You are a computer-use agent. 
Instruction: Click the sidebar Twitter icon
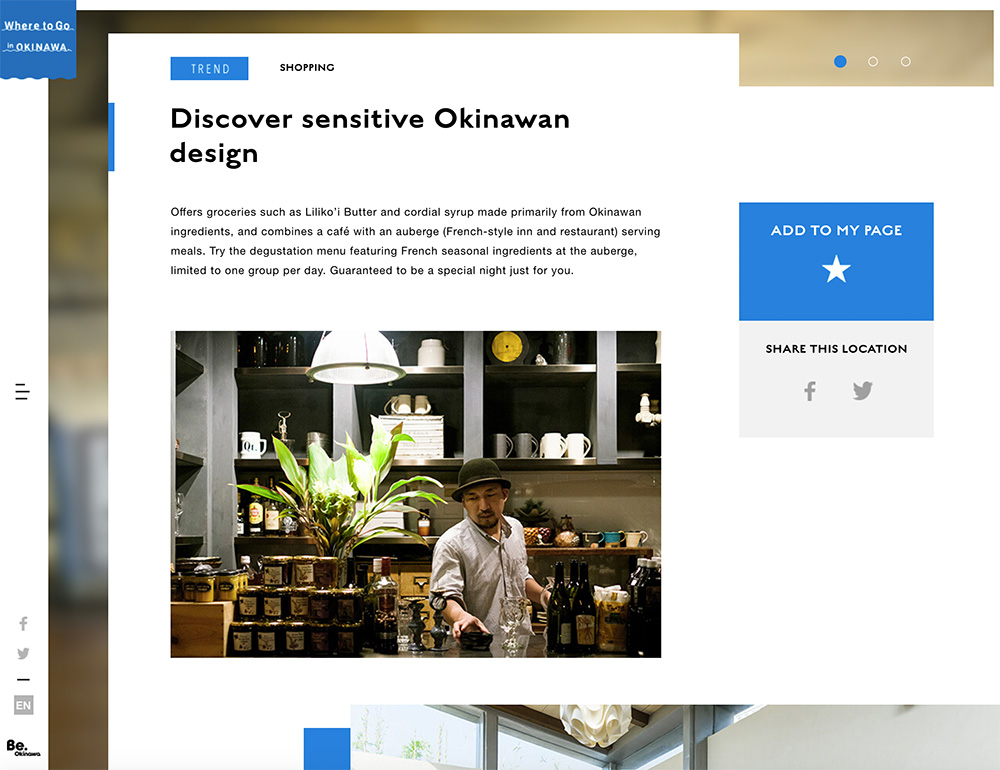click(x=24, y=653)
